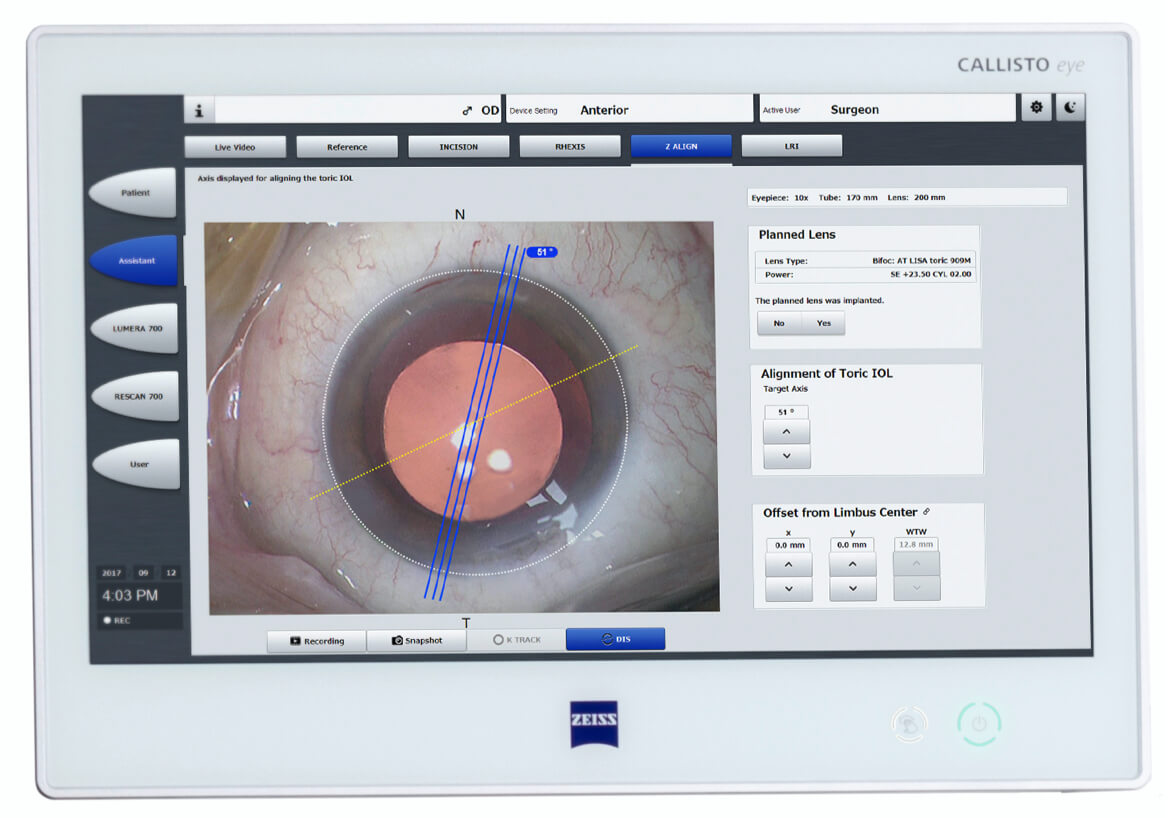The image size is (1168, 818).
Task: Click the 51° Target Axis value field
Action: [x=787, y=411]
